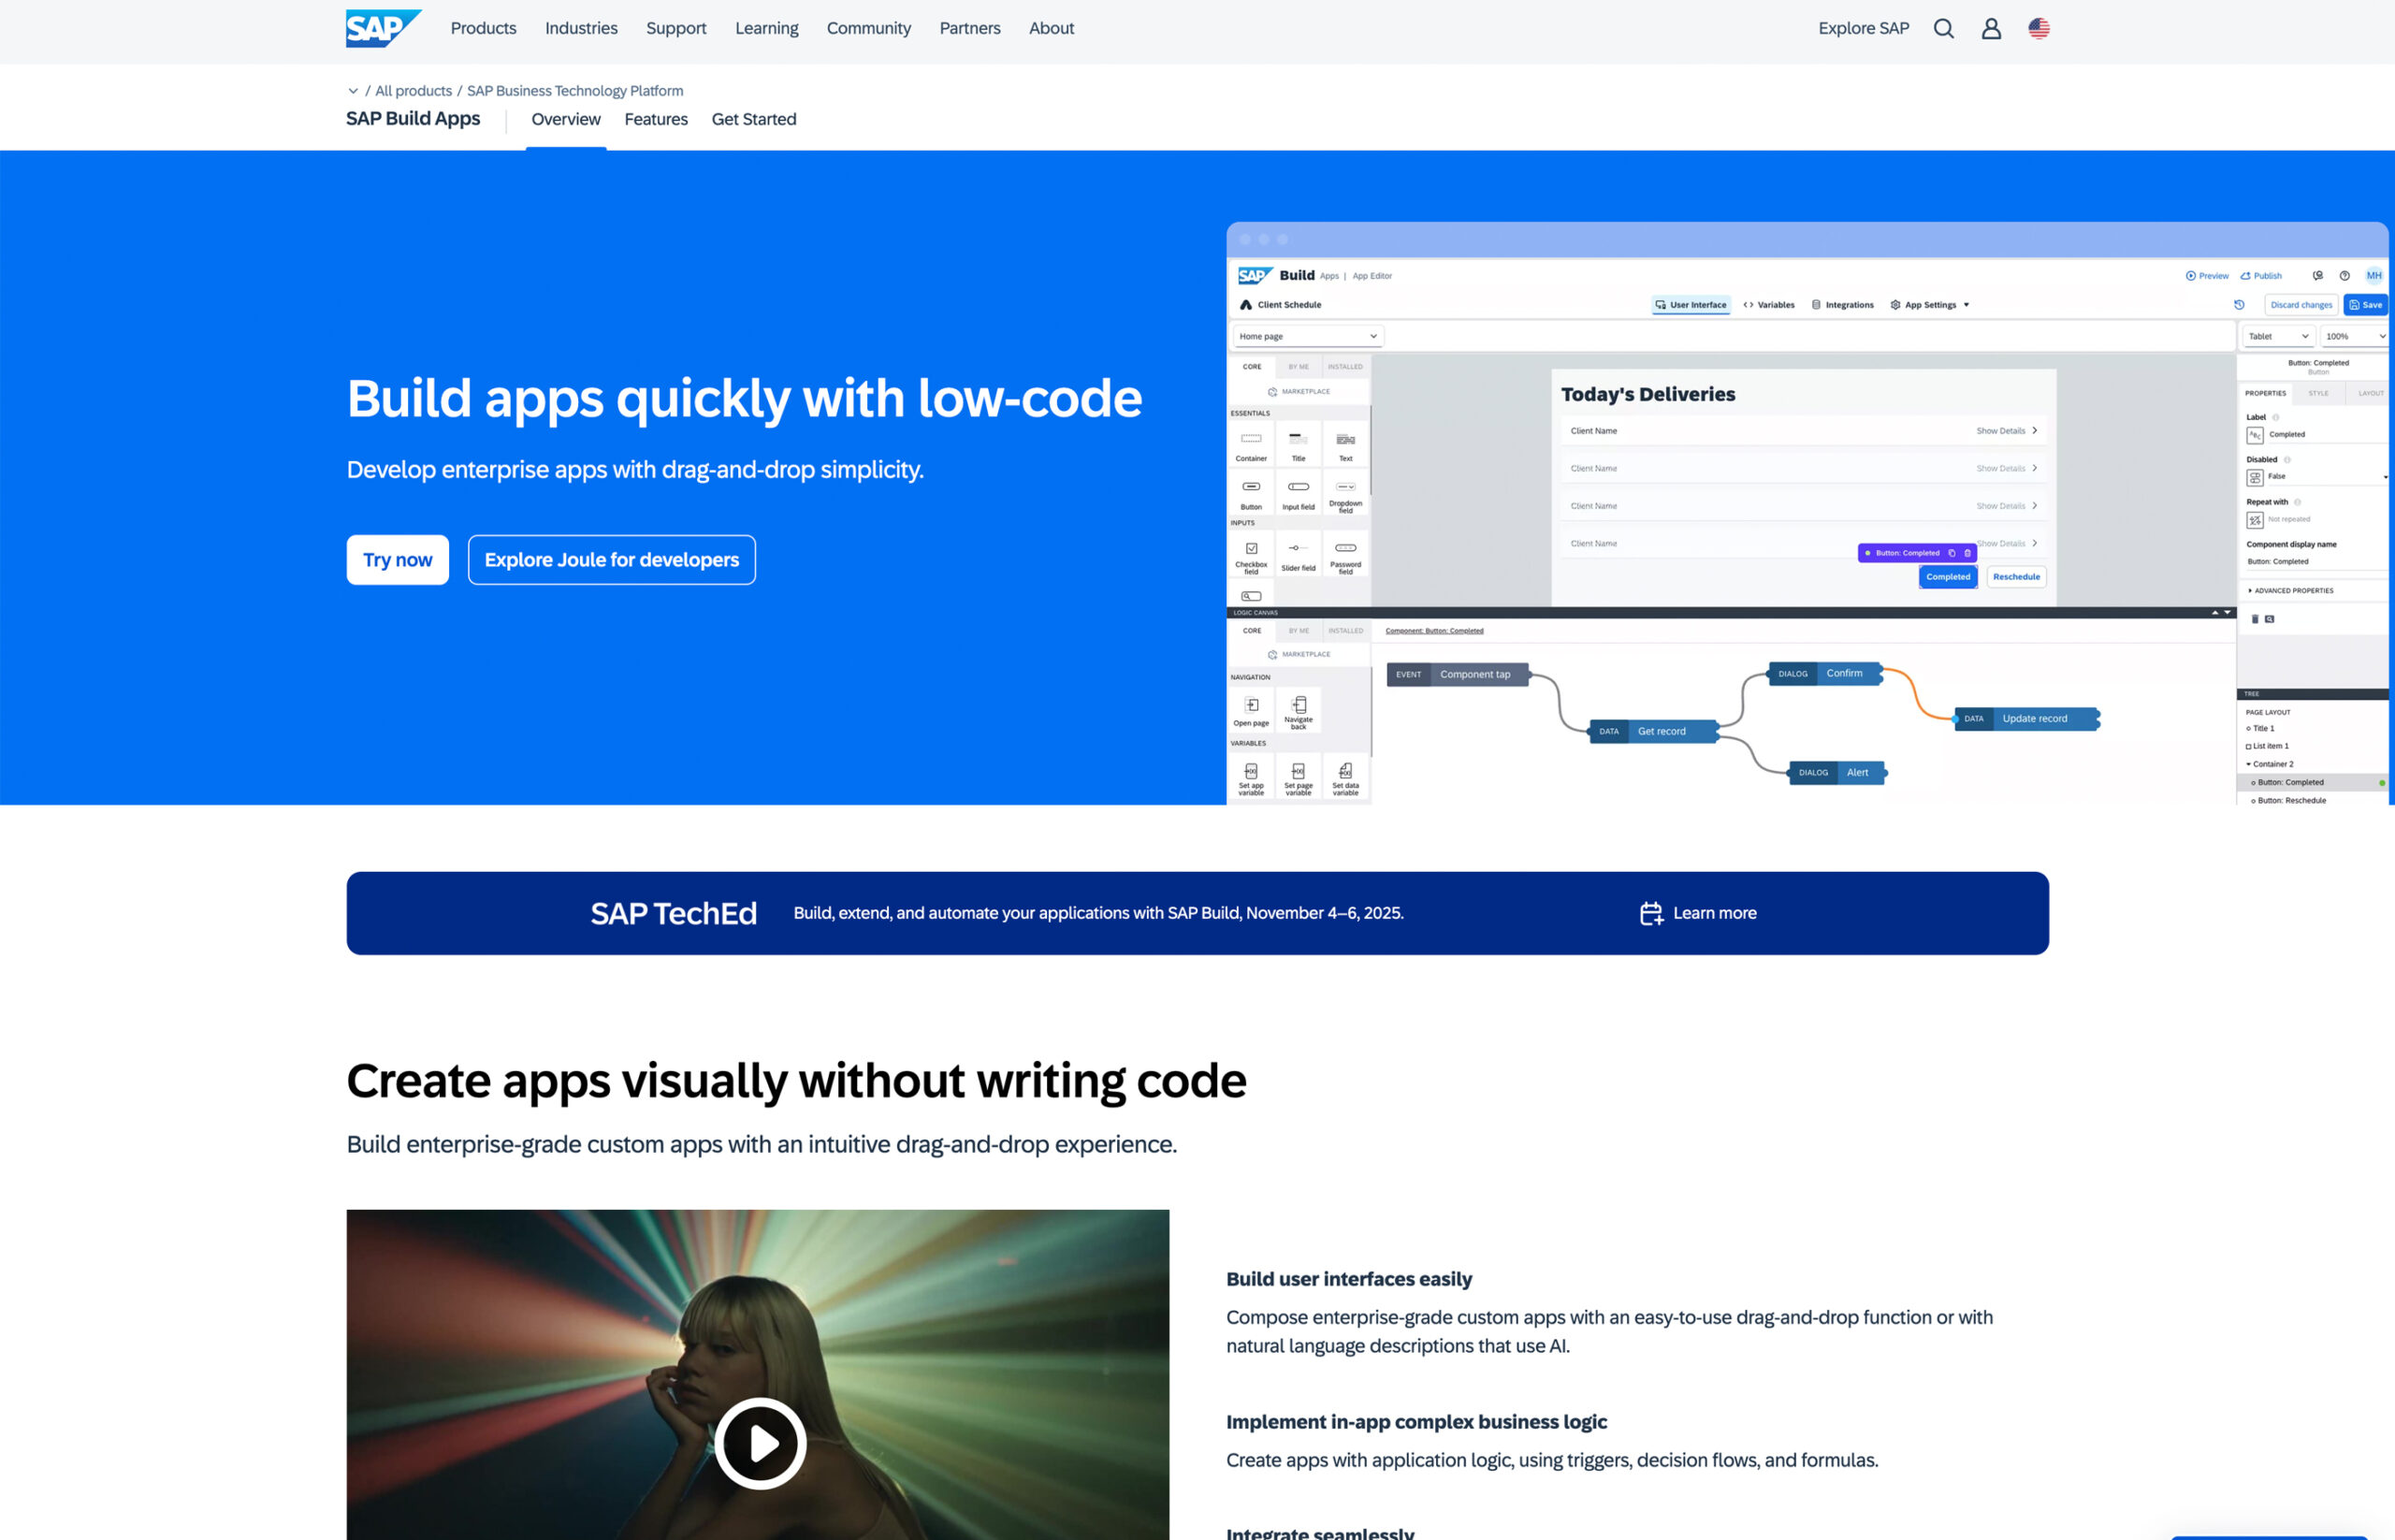2395x1540 pixels.
Task: Click the Reschedule button in the hero screenshot
Action: [2016, 577]
